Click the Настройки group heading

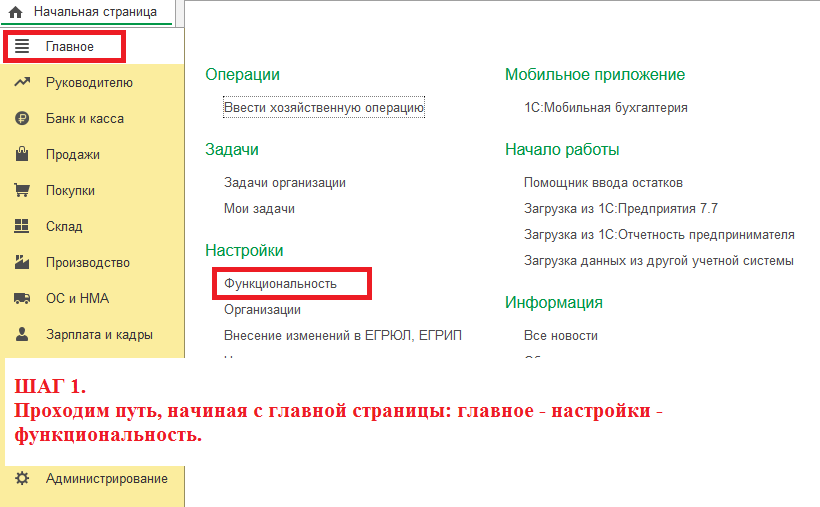[x=244, y=251]
